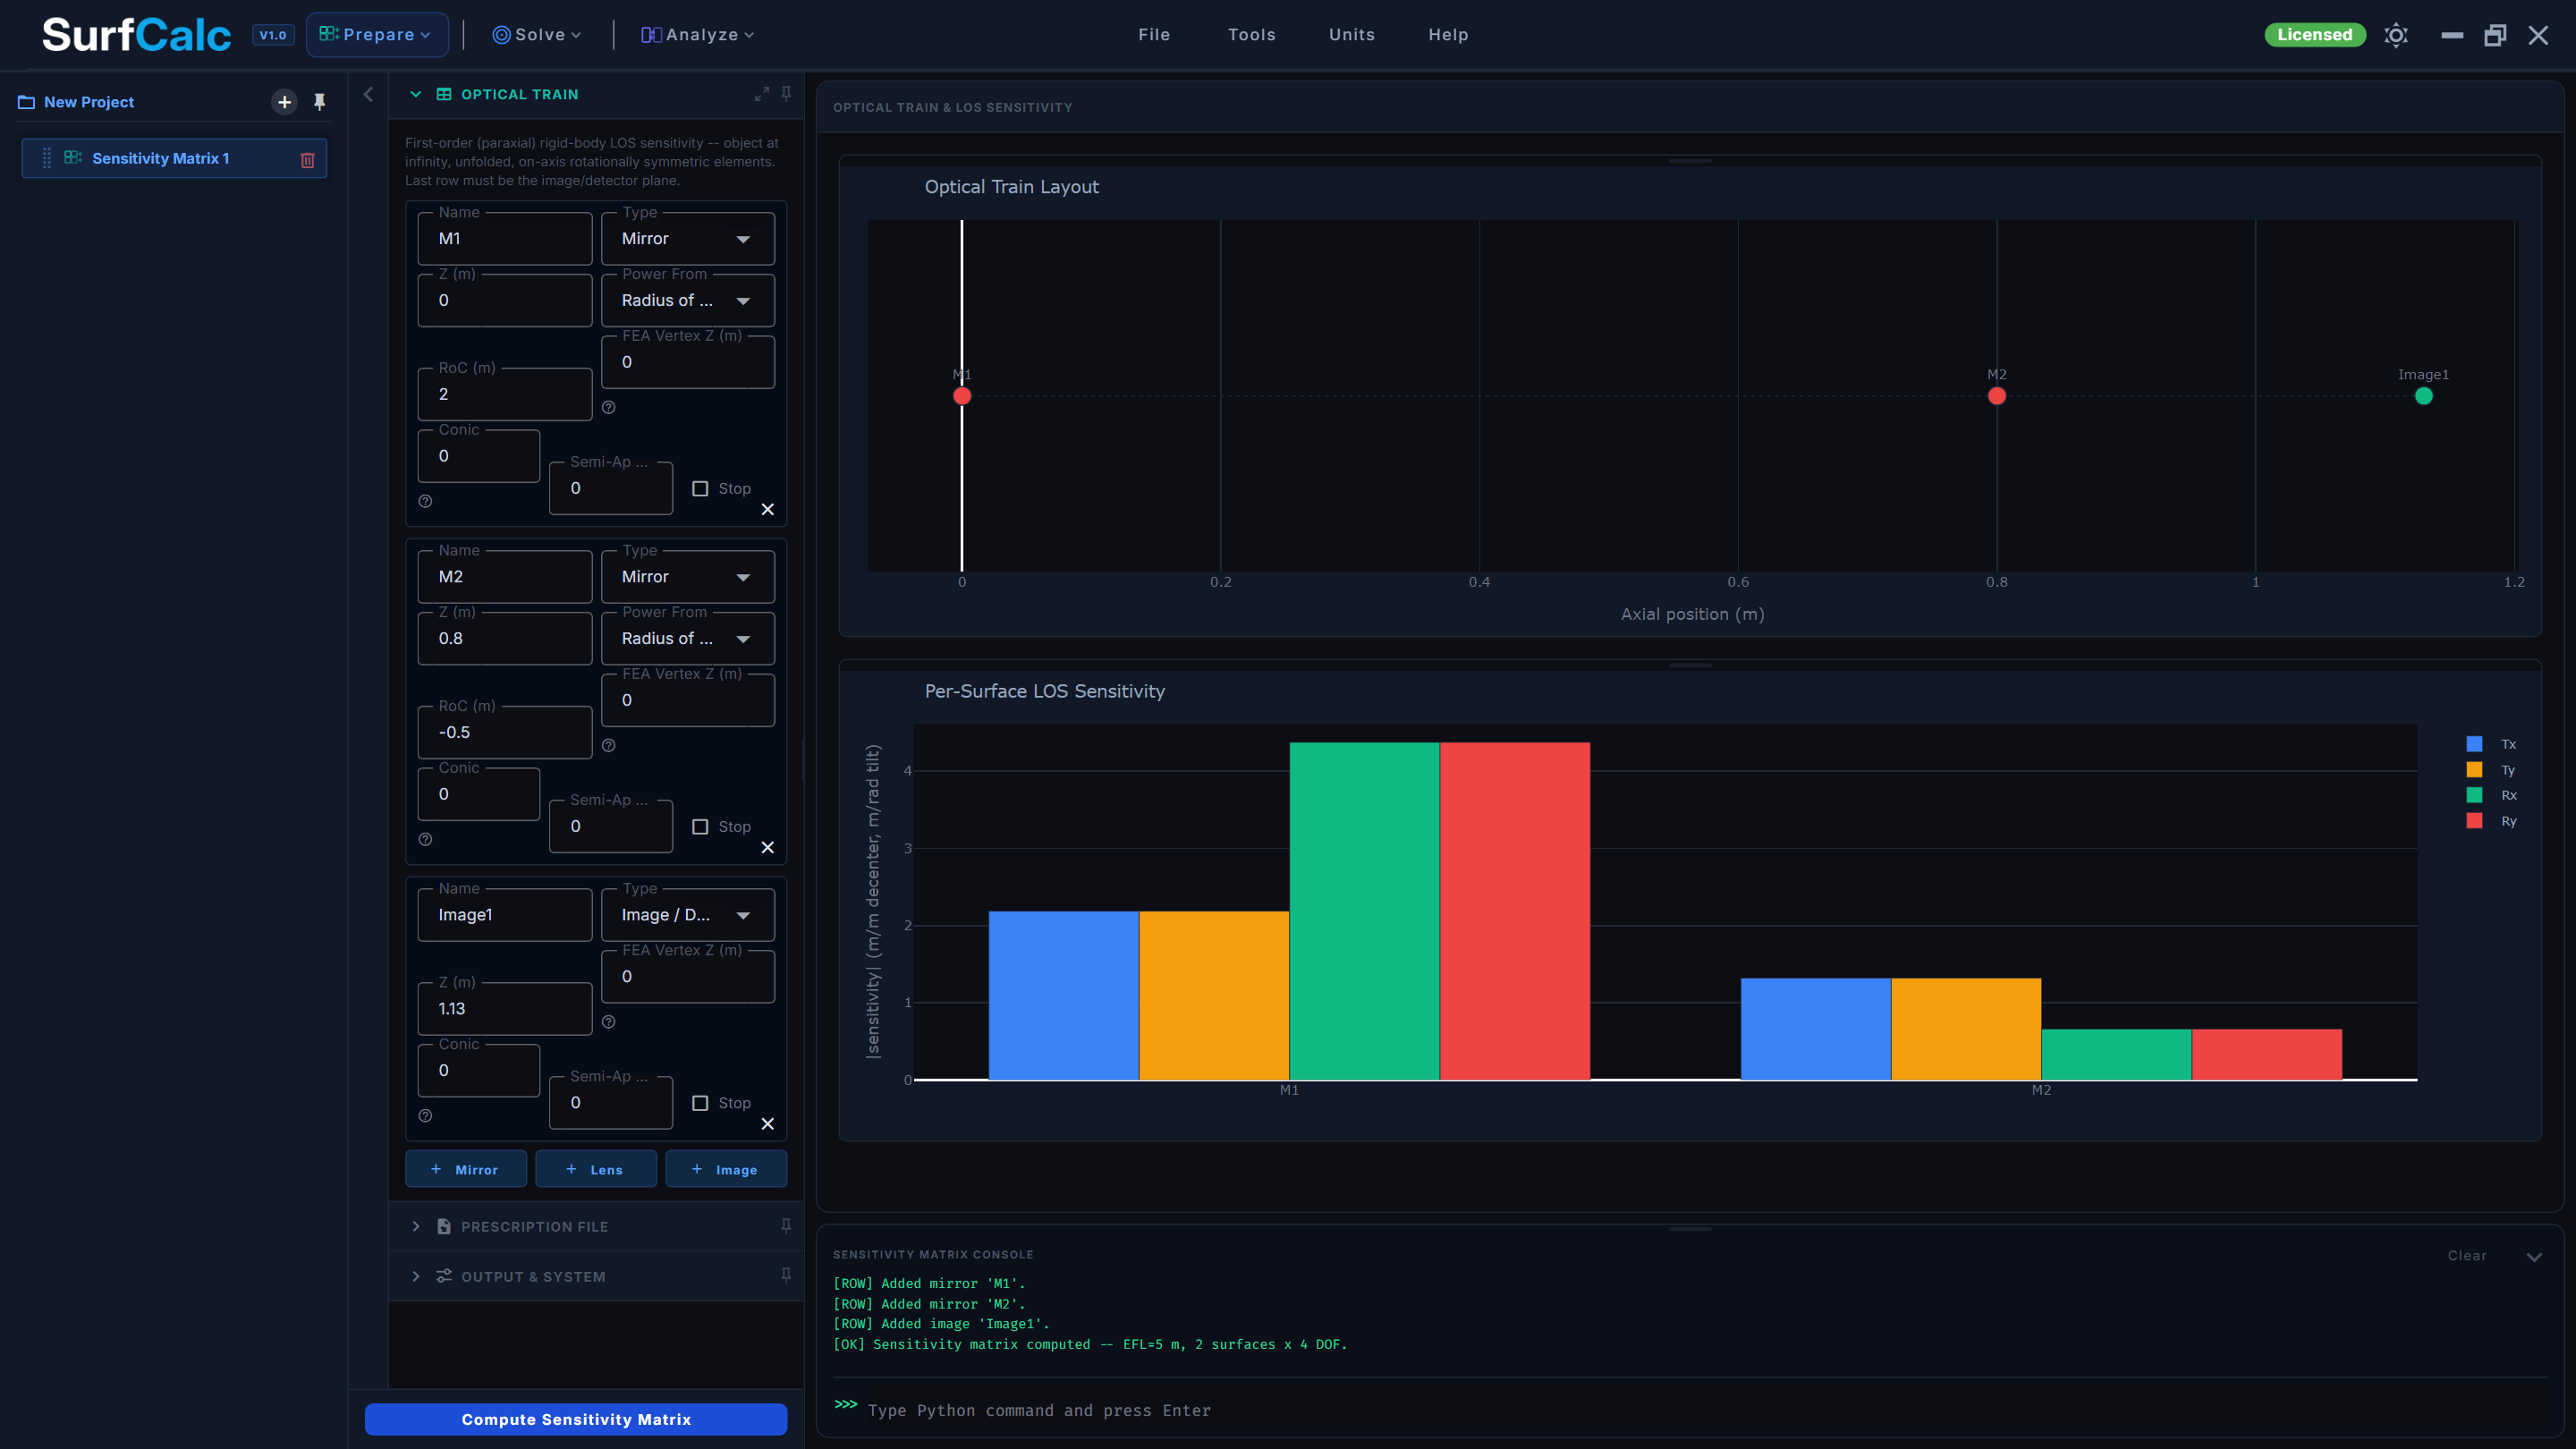
Task: Open help for Image1 Z field
Action: pos(609,1021)
